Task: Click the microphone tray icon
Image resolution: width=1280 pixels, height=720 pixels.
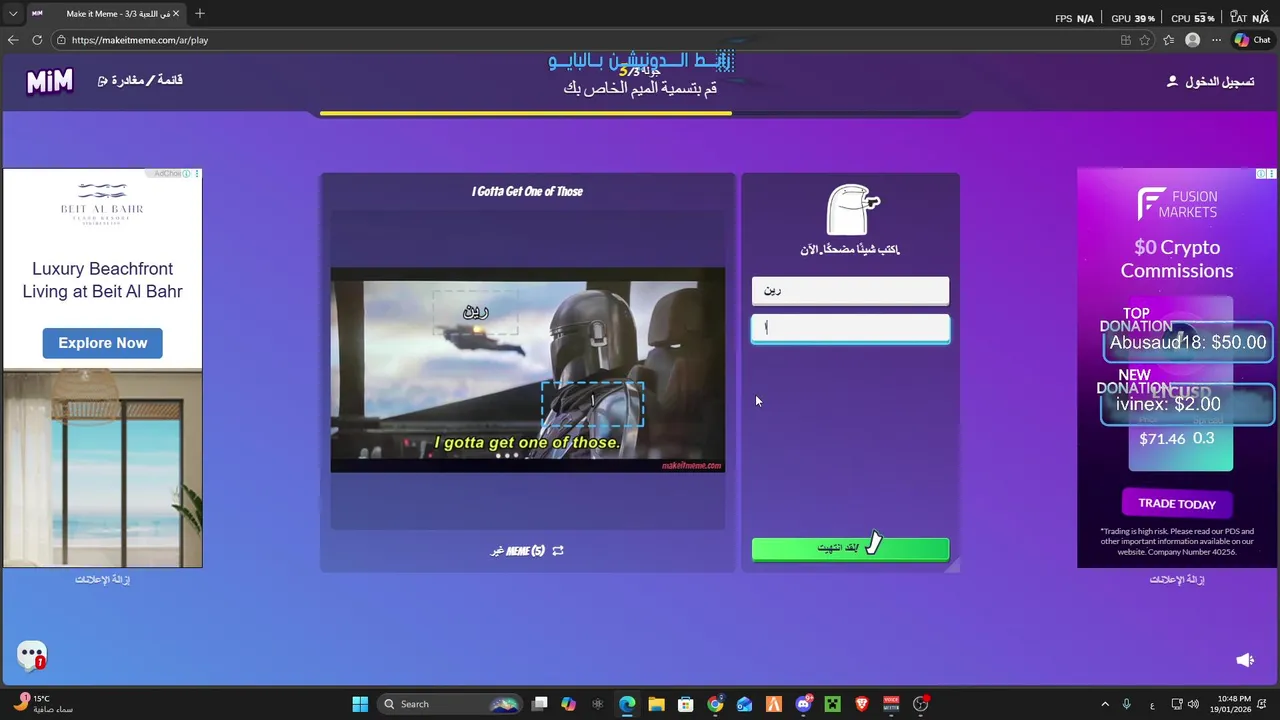Action: click(1127, 704)
